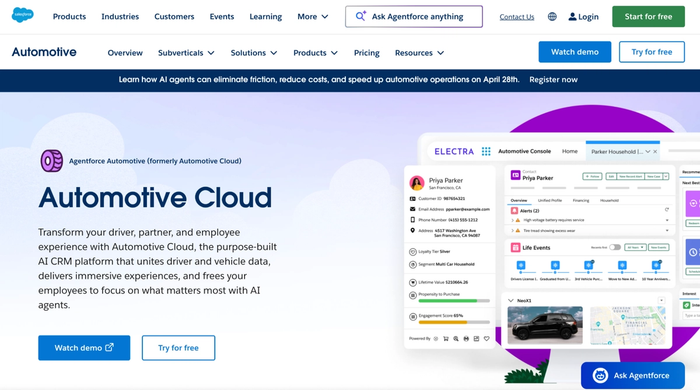
Task: Switch to the Unified Profile tab
Action: click(550, 200)
